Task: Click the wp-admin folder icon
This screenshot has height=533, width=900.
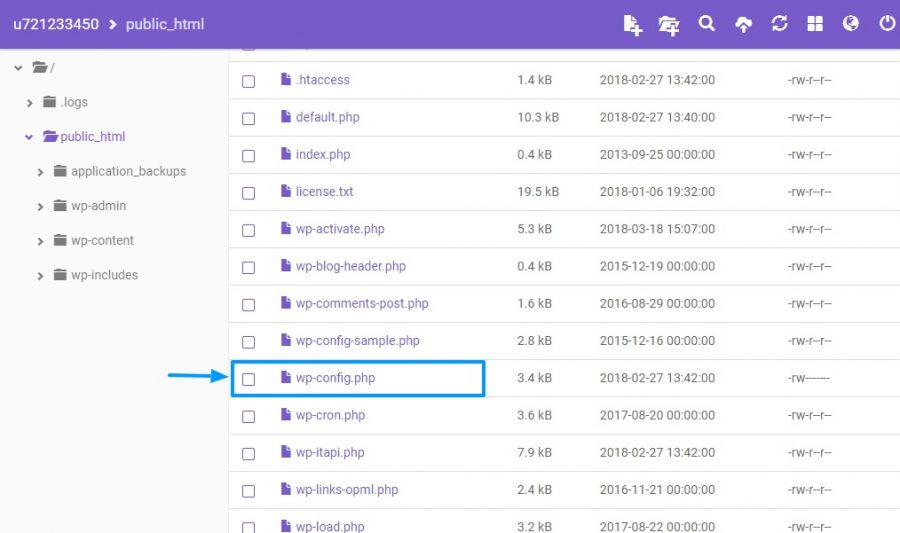Action: pos(60,205)
